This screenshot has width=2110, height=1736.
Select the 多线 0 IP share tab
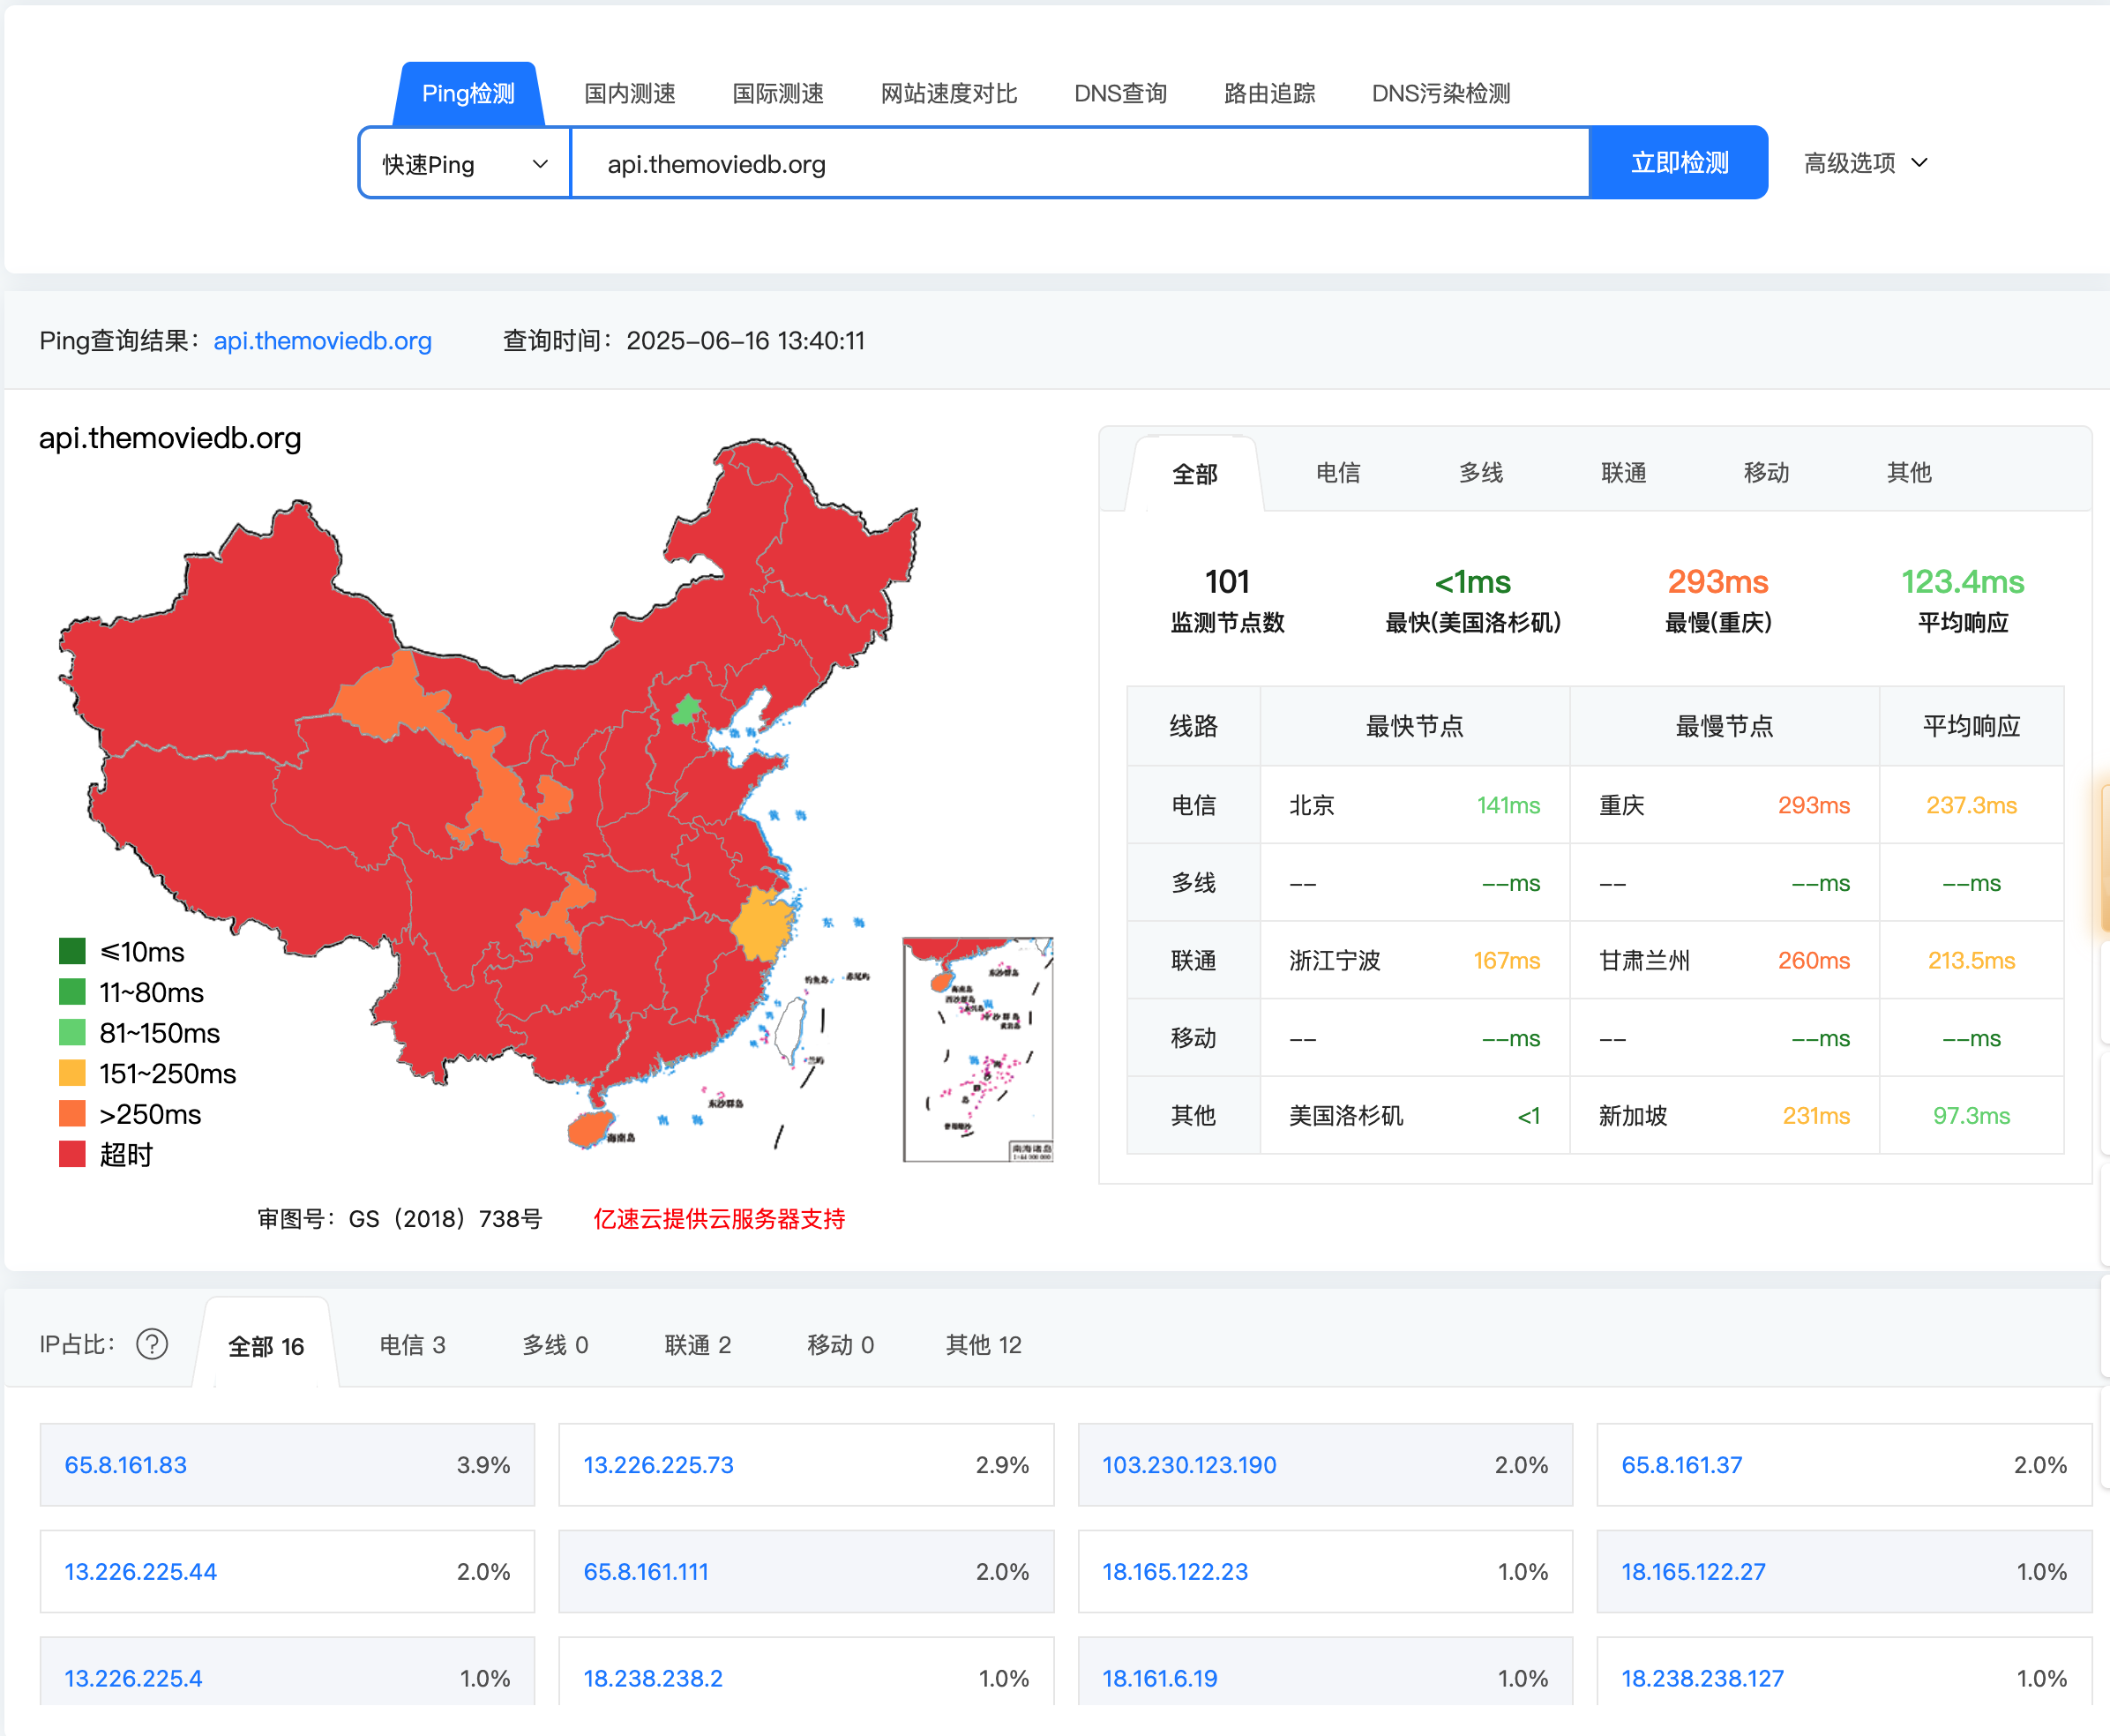pyautogui.click(x=555, y=1345)
